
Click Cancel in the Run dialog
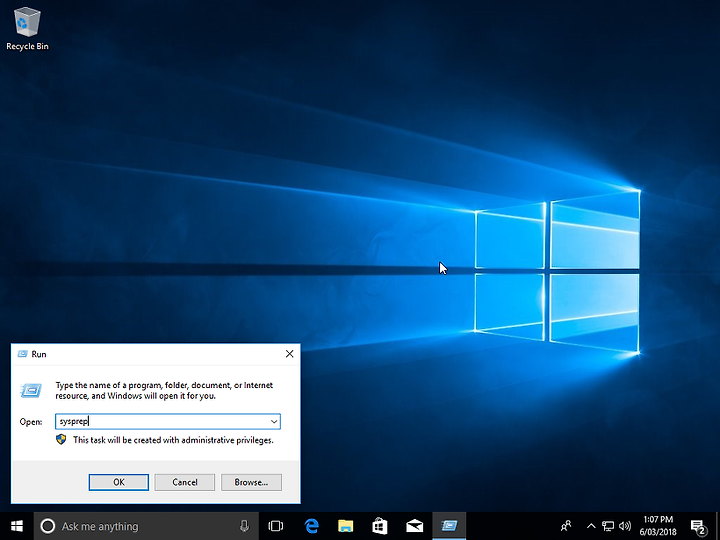click(185, 482)
